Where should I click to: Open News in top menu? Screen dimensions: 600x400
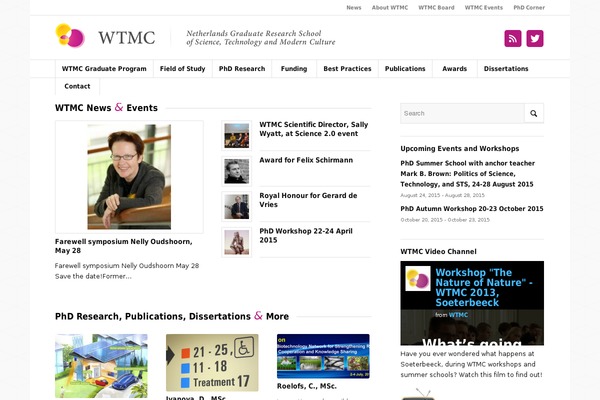tap(354, 8)
